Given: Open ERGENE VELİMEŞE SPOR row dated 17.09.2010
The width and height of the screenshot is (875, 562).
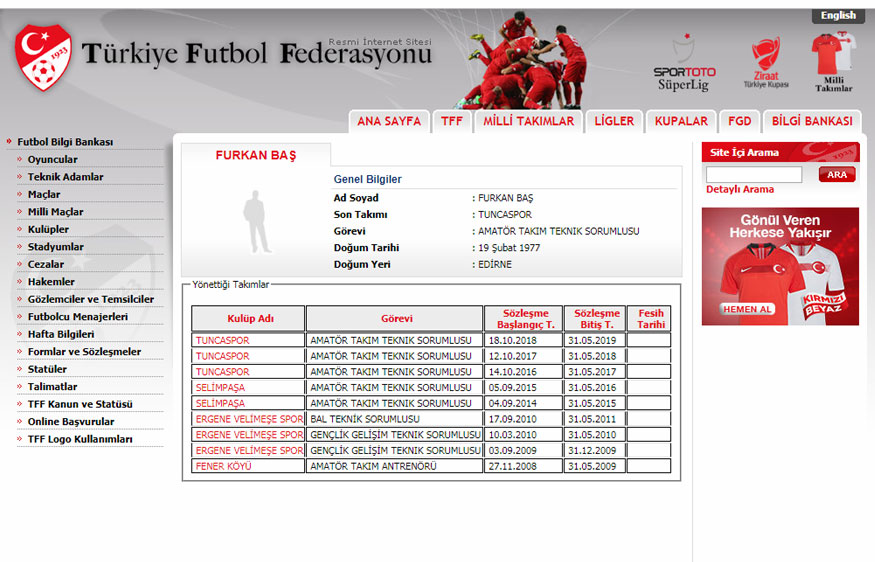Looking at the screenshot, I should click(x=249, y=419).
